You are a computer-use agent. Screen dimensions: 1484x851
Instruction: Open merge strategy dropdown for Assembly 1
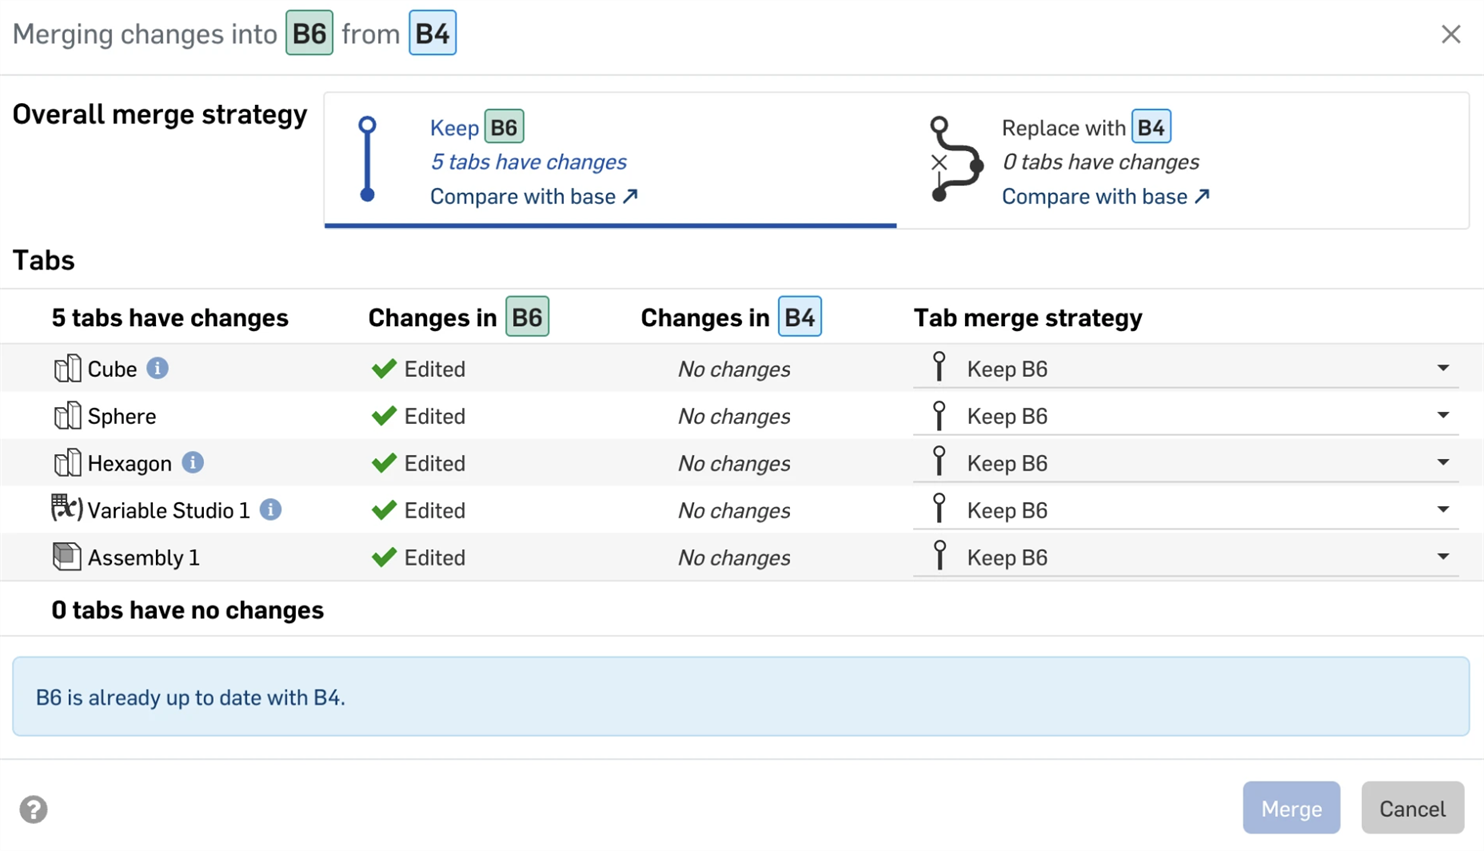[1186, 557]
